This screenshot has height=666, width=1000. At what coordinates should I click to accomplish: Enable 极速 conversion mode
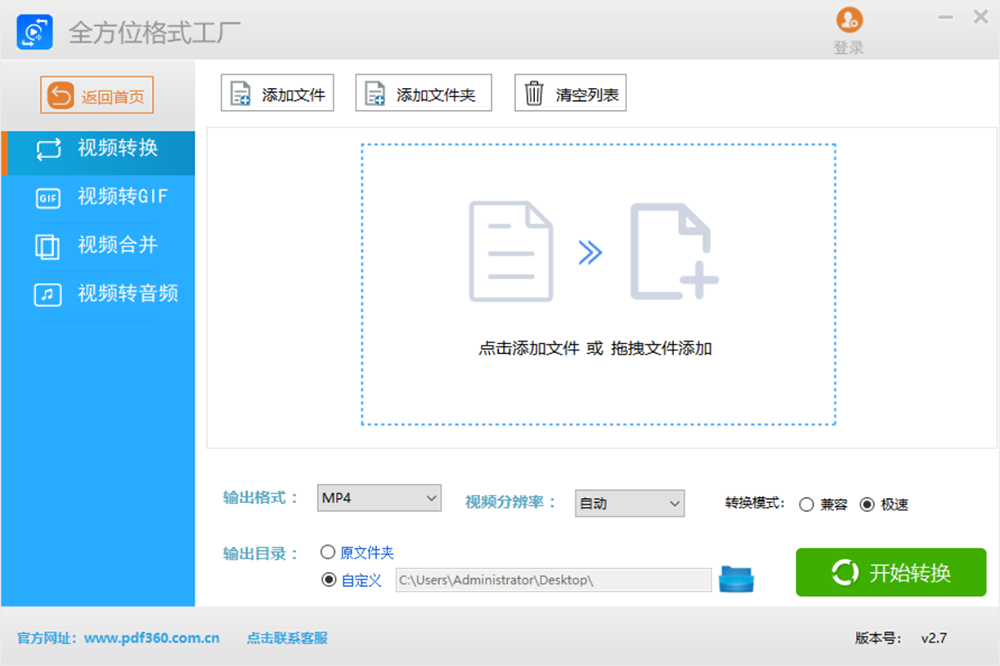tap(868, 505)
